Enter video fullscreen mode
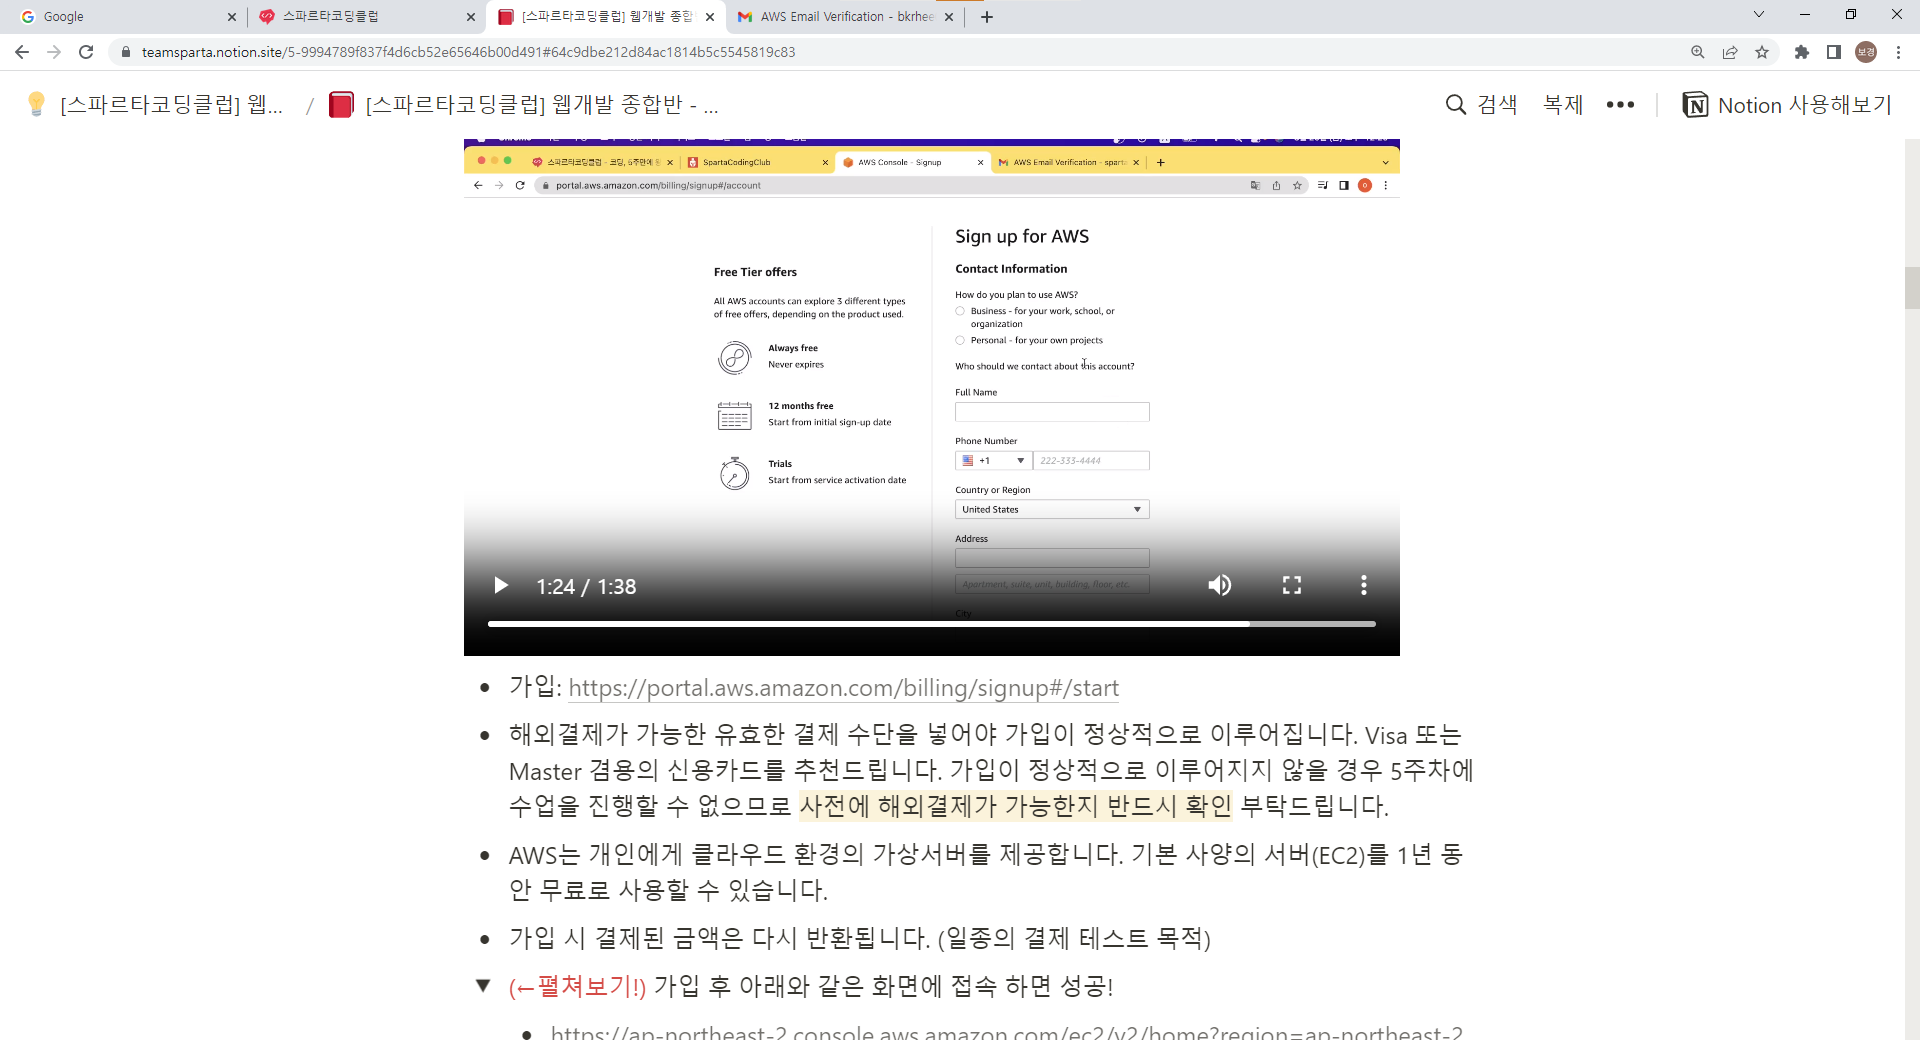 pos(1292,585)
